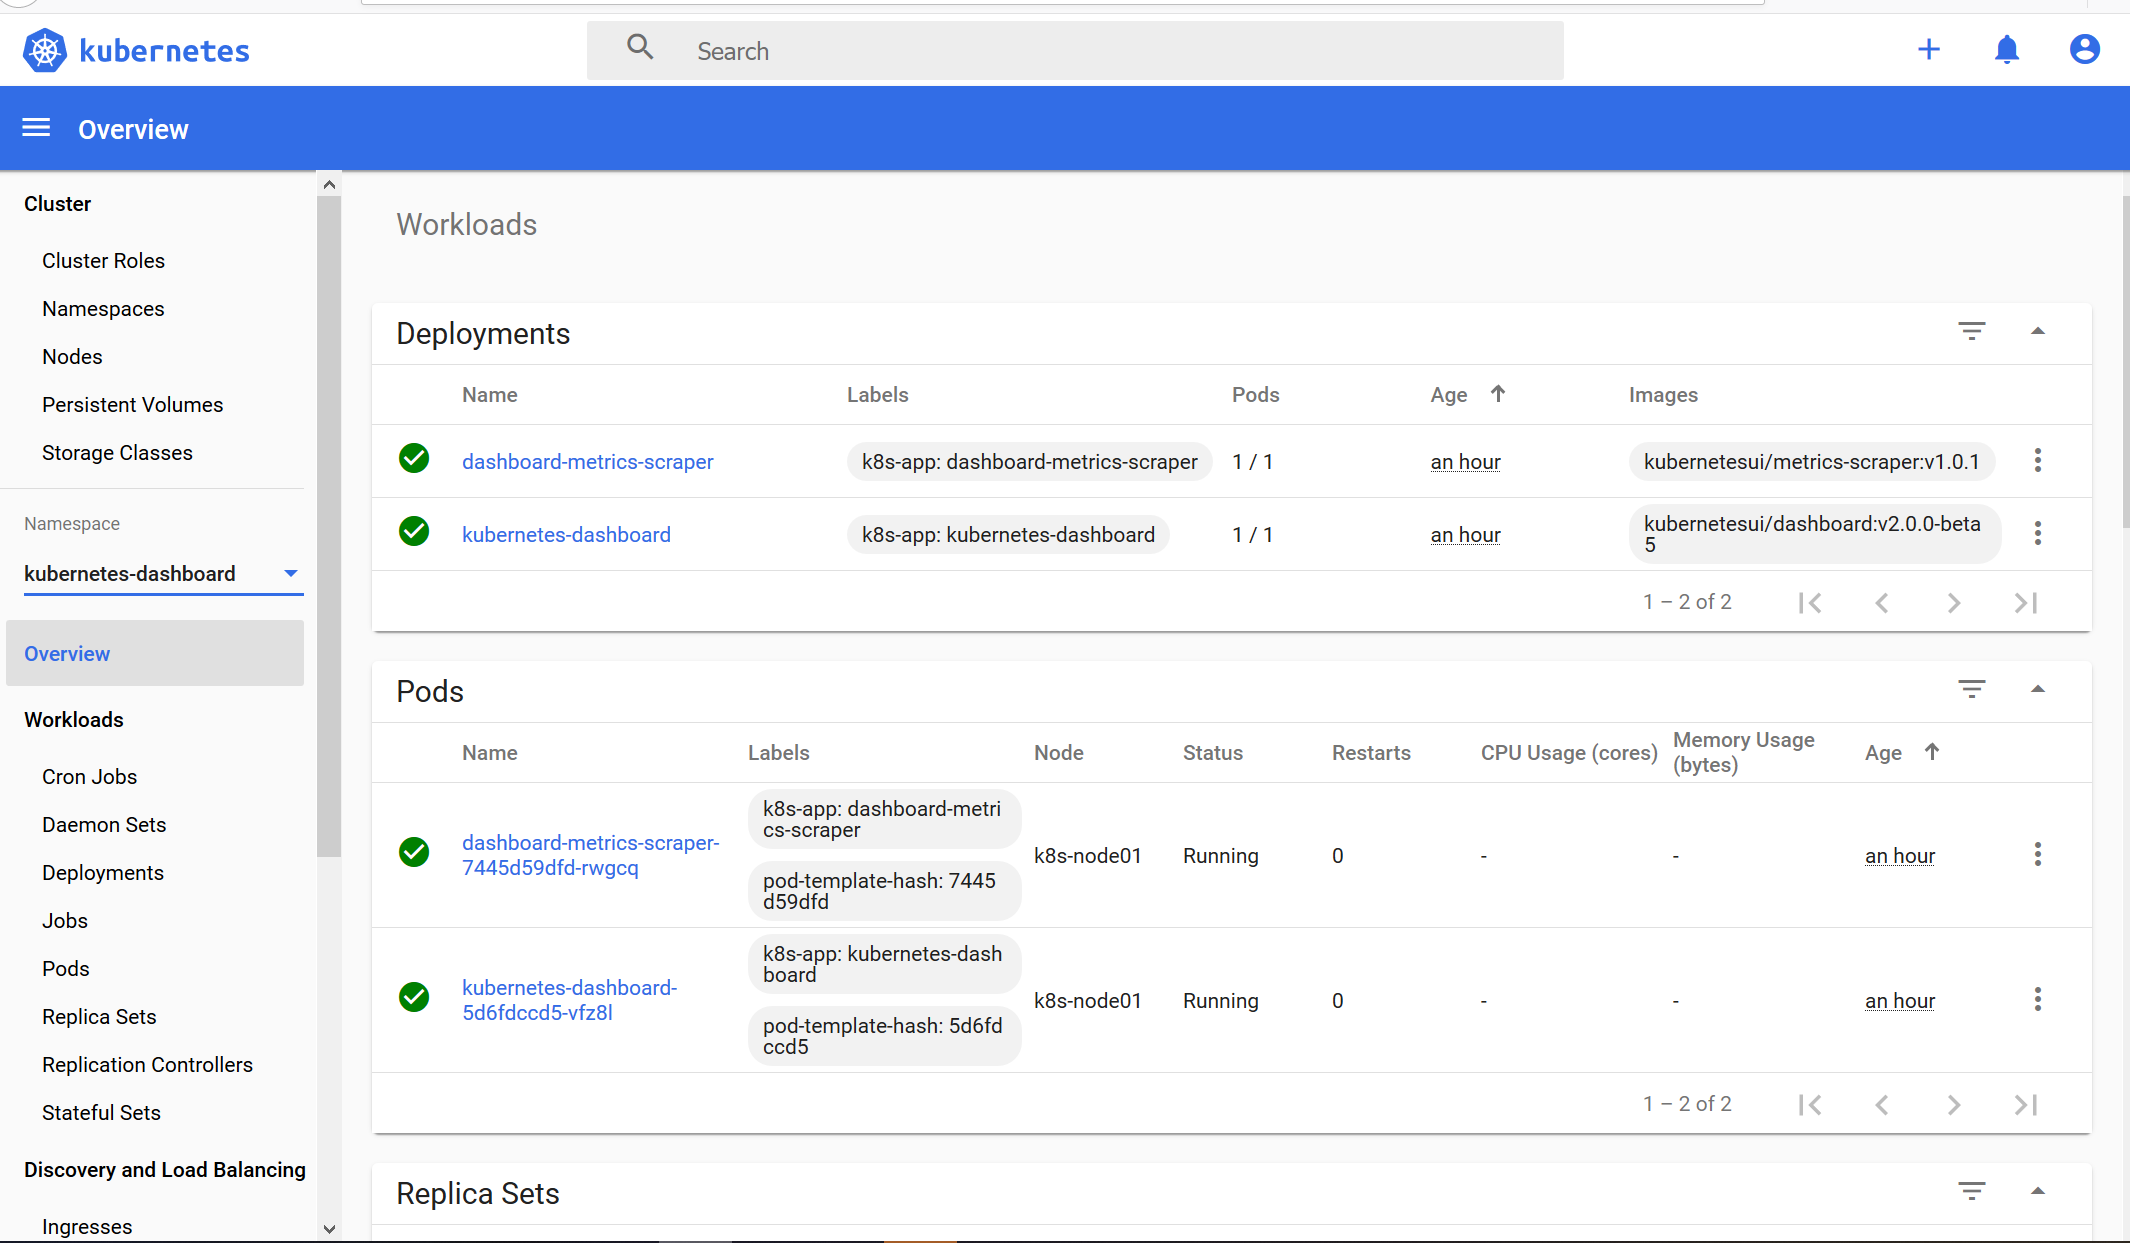This screenshot has height=1243, width=2130.
Task: Open the Replica Sets filter icon
Action: 1972,1191
